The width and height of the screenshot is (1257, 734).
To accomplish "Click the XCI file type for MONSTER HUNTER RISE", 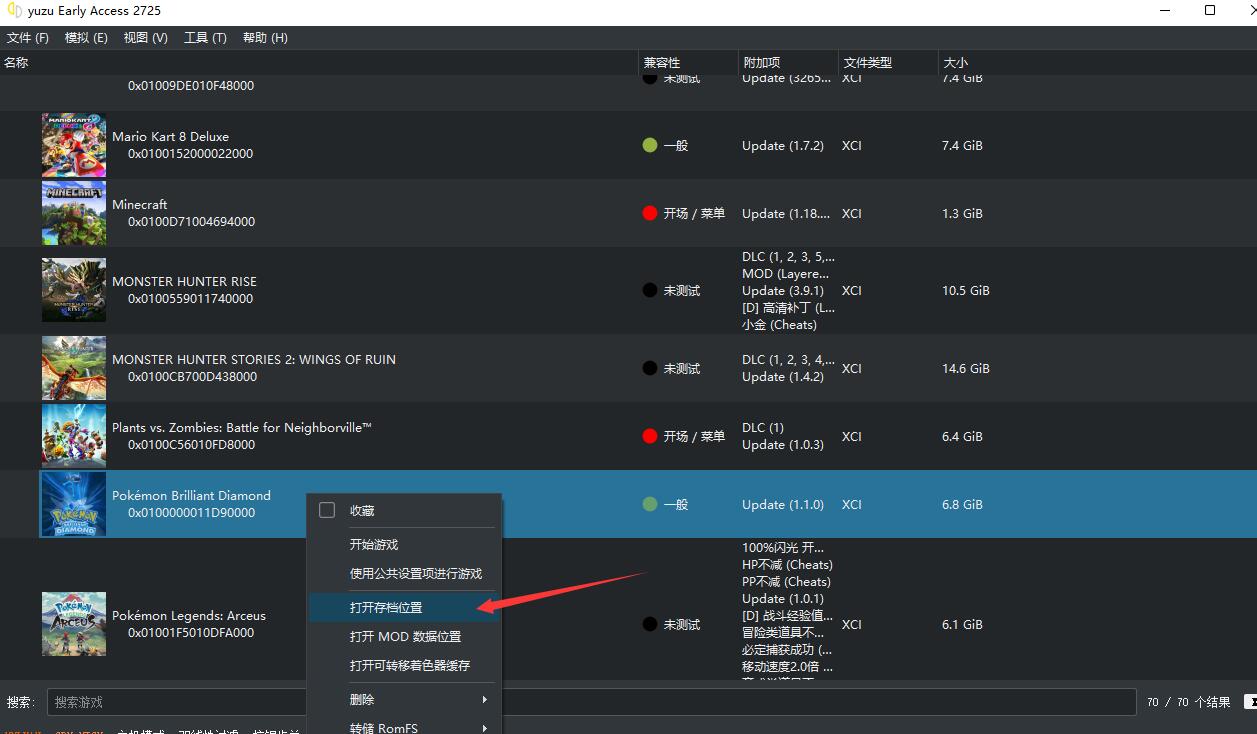I will tap(851, 291).
